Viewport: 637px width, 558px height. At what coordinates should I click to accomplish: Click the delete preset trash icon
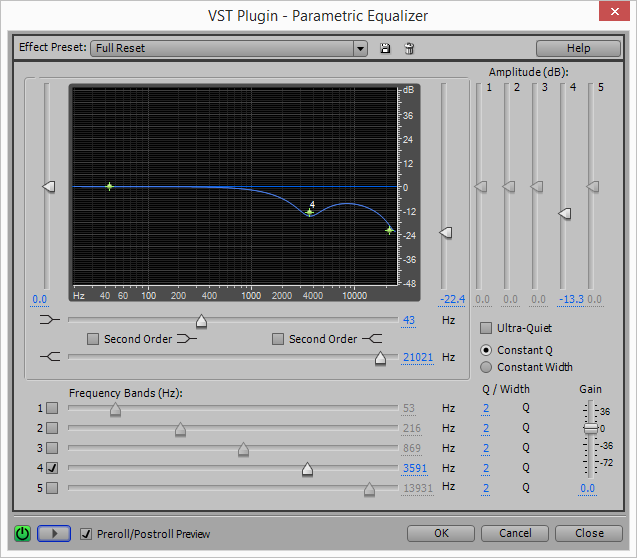pyautogui.click(x=408, y=48)
